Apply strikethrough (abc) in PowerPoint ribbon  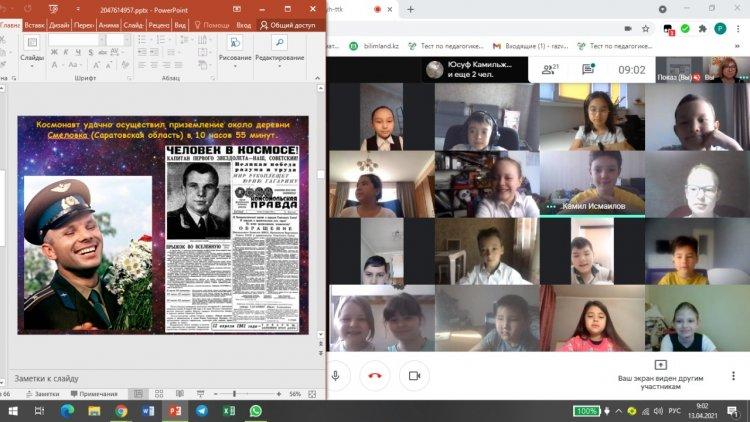(x=102, y=52)
